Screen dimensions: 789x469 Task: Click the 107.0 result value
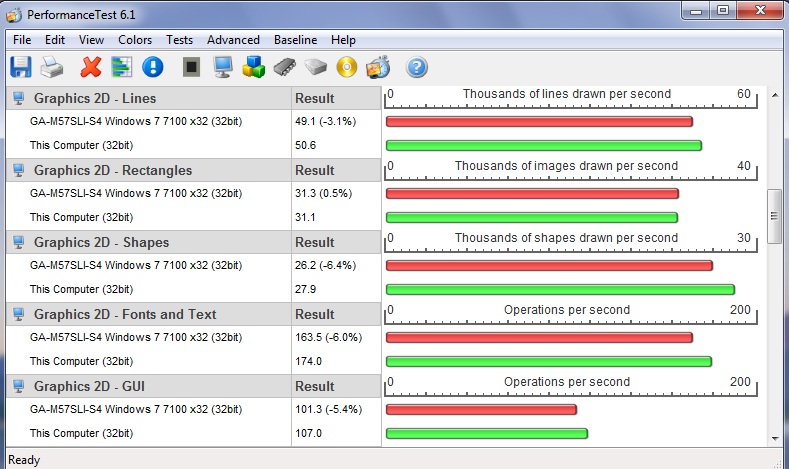[308, 433]
